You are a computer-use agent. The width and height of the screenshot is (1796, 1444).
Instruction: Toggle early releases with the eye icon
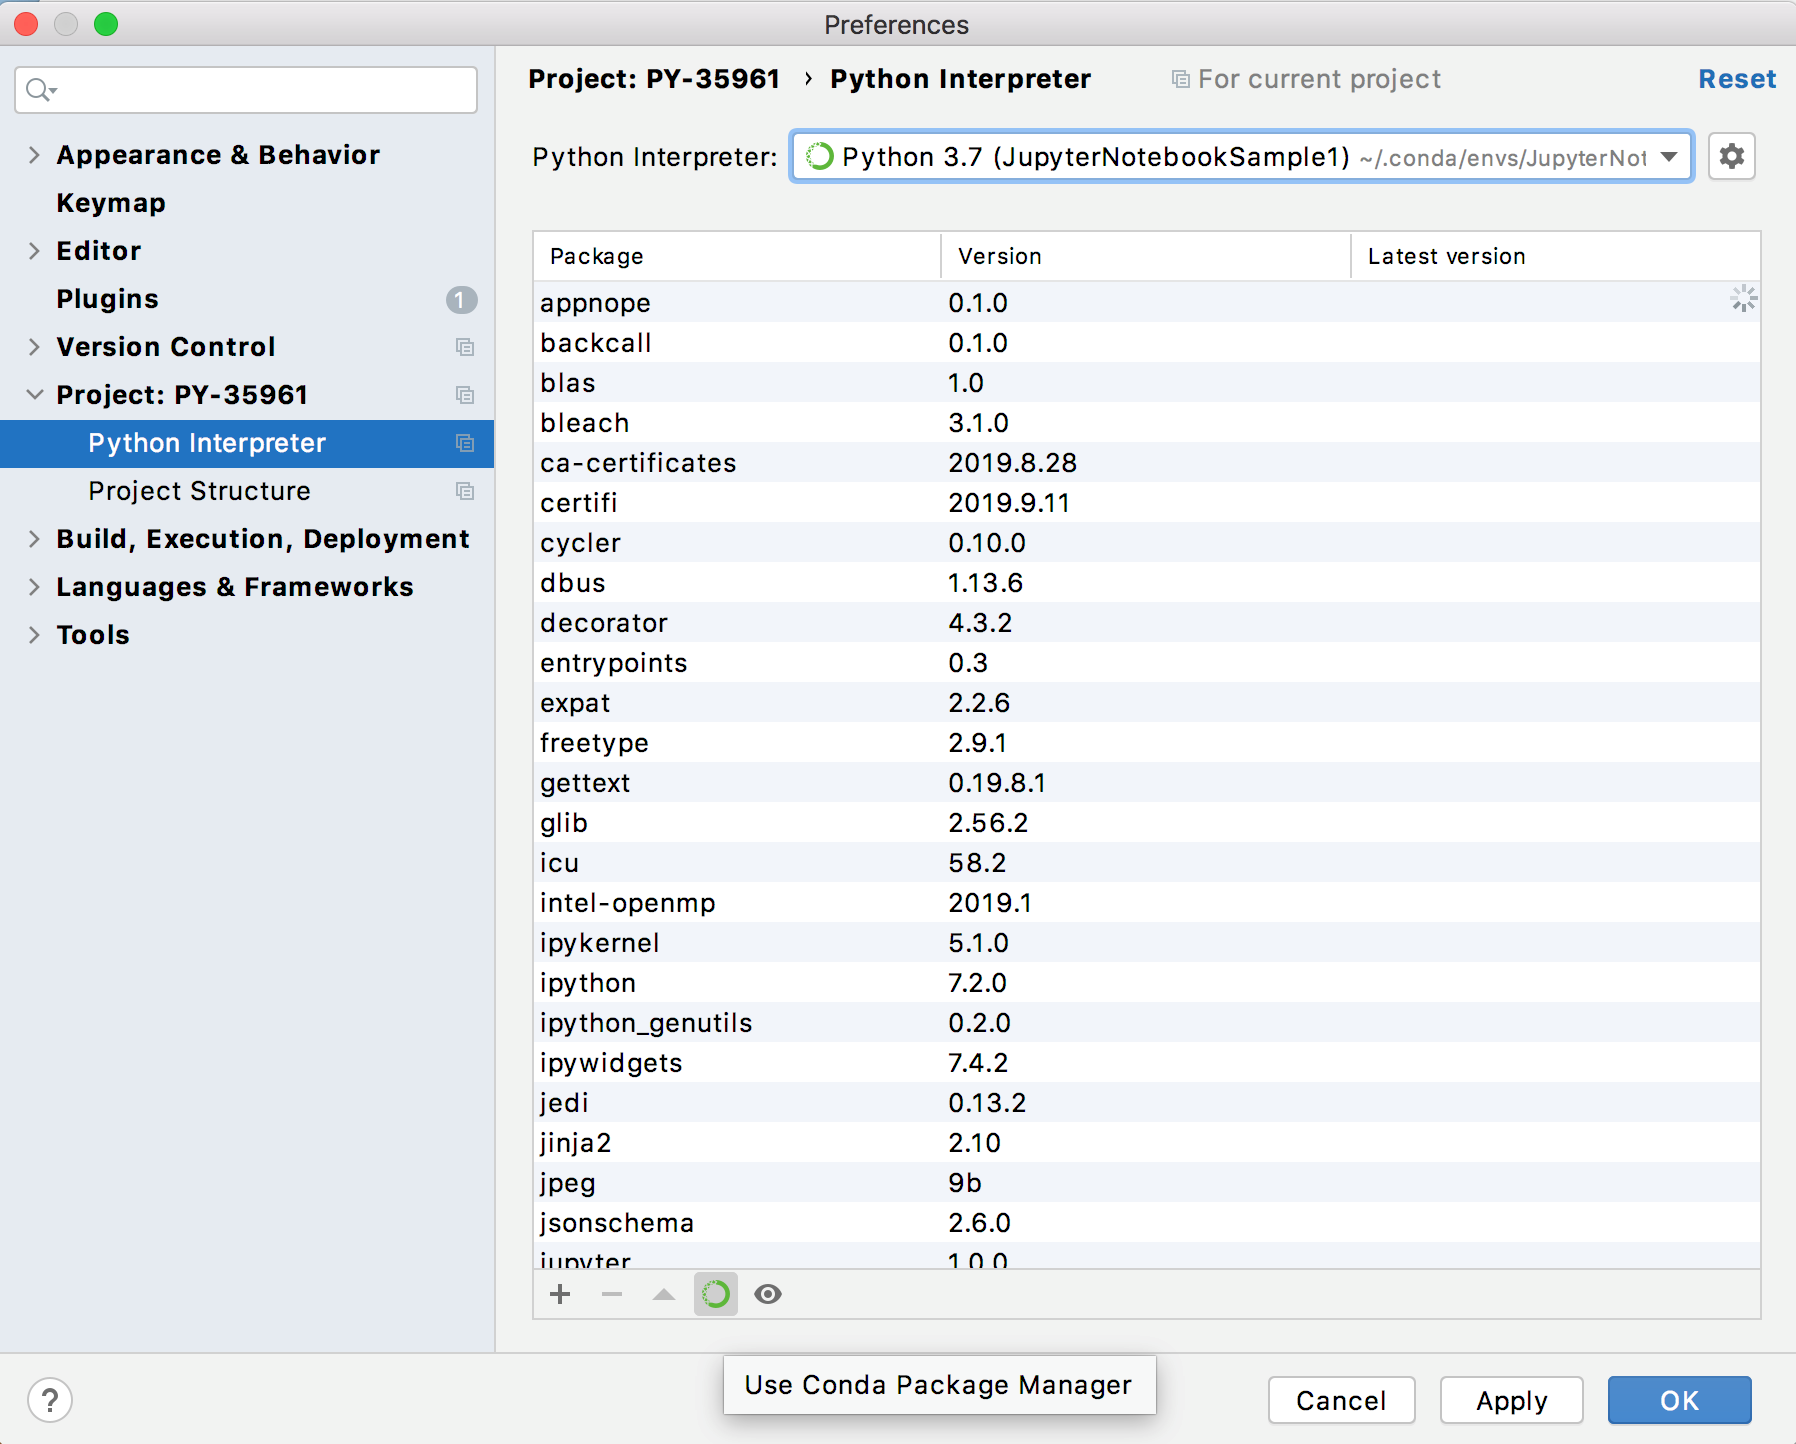point(768,1294)
